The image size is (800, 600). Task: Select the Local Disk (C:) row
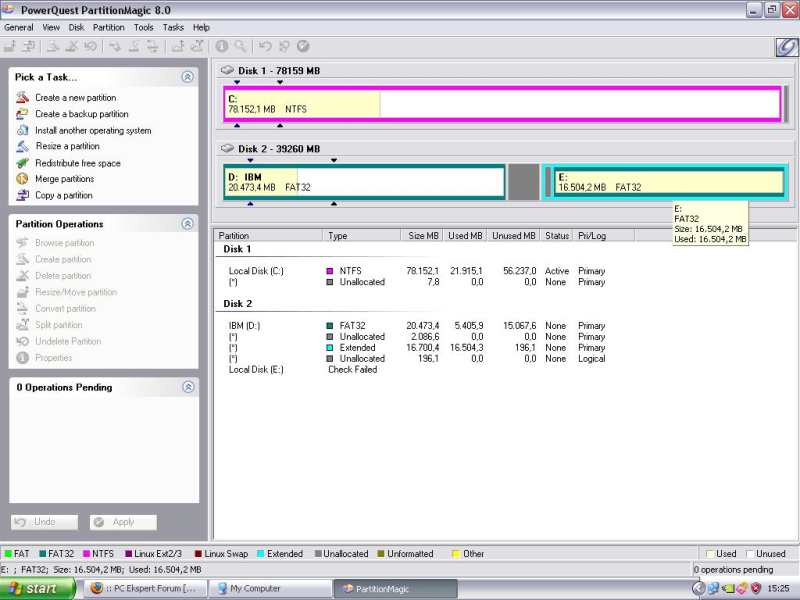(x=256, y=271)
